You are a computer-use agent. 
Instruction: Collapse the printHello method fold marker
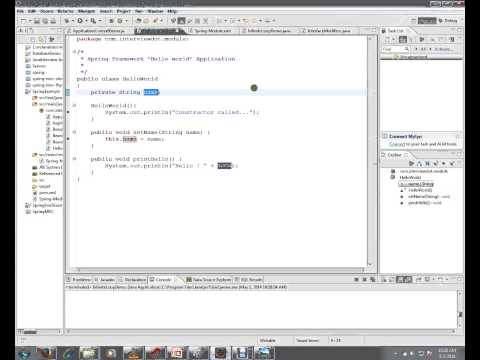click(x=74, y=159)
